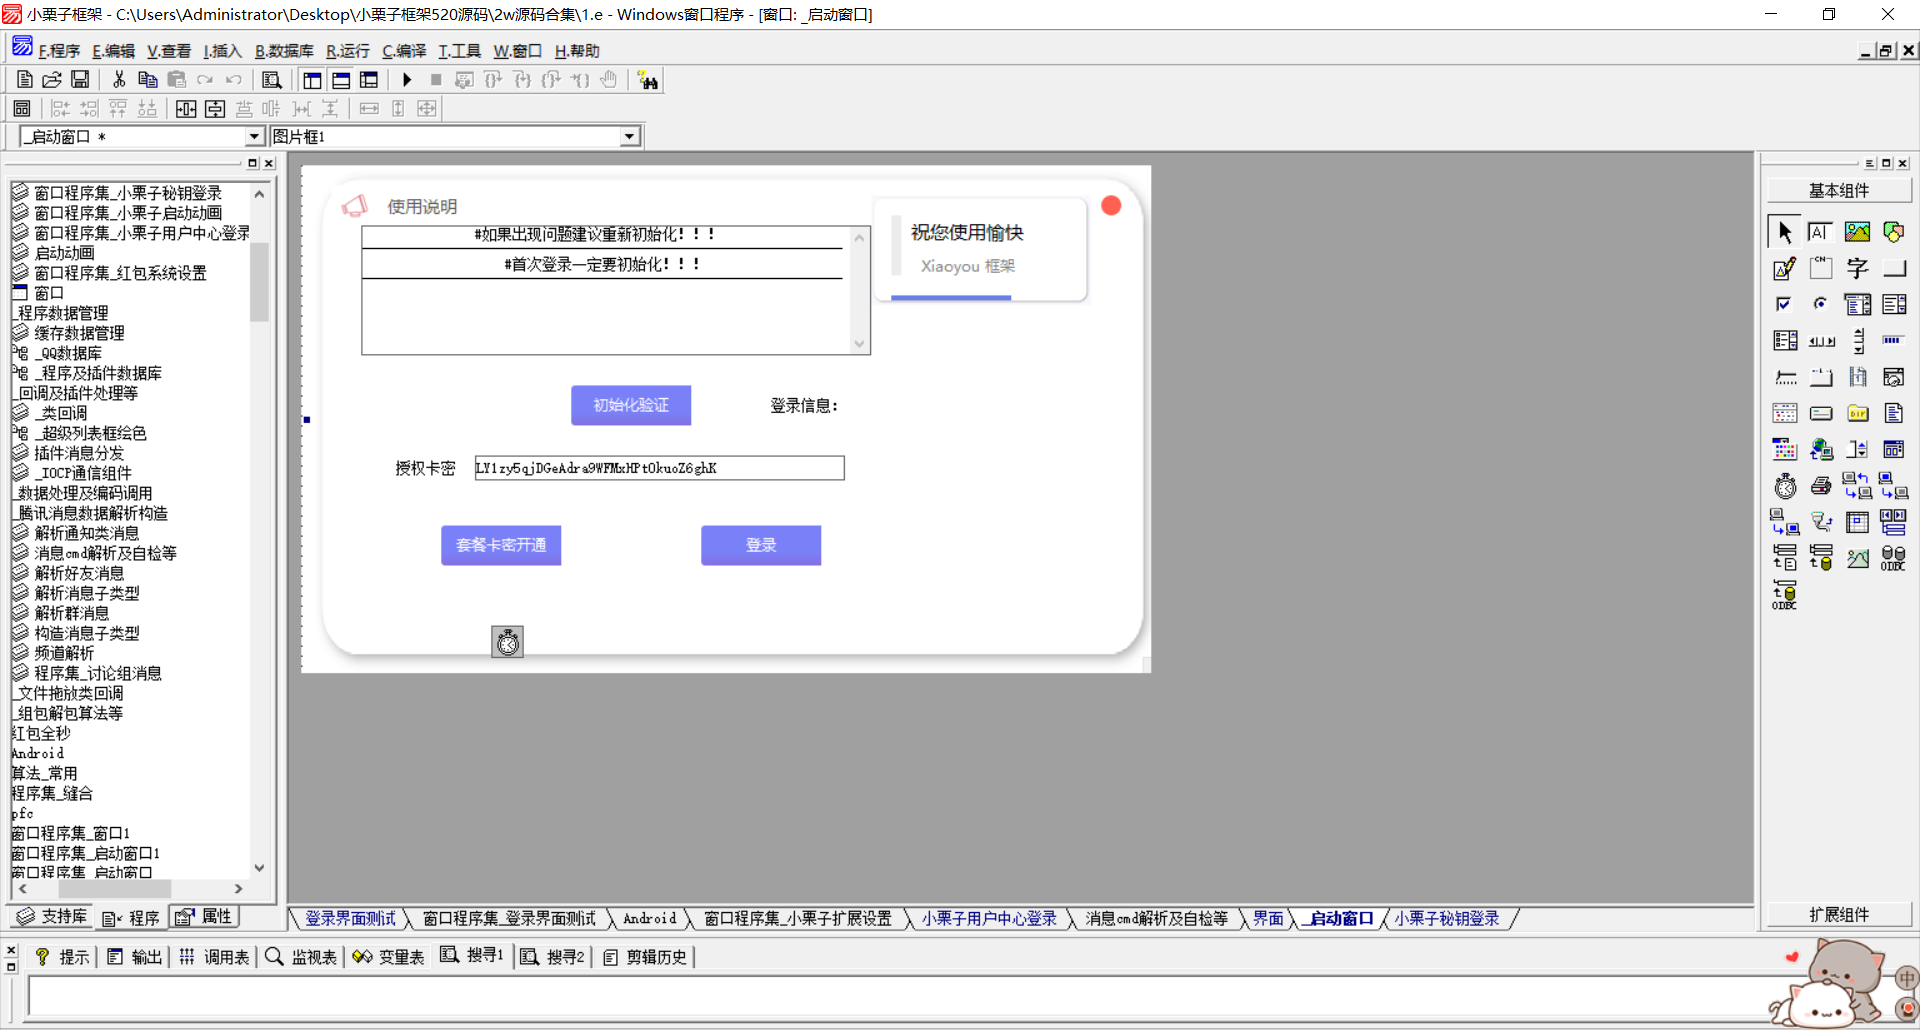The width and height of the screenshot is (1920, 1030).
Task: Open the C.编译 menu
Action: tap(403, 51)
